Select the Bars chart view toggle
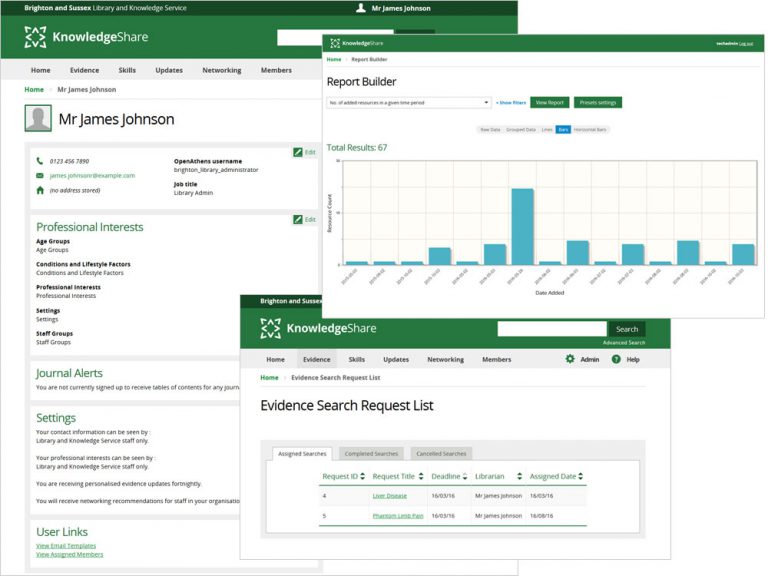Viewport: 768px width, 576px height. (563, 130)
